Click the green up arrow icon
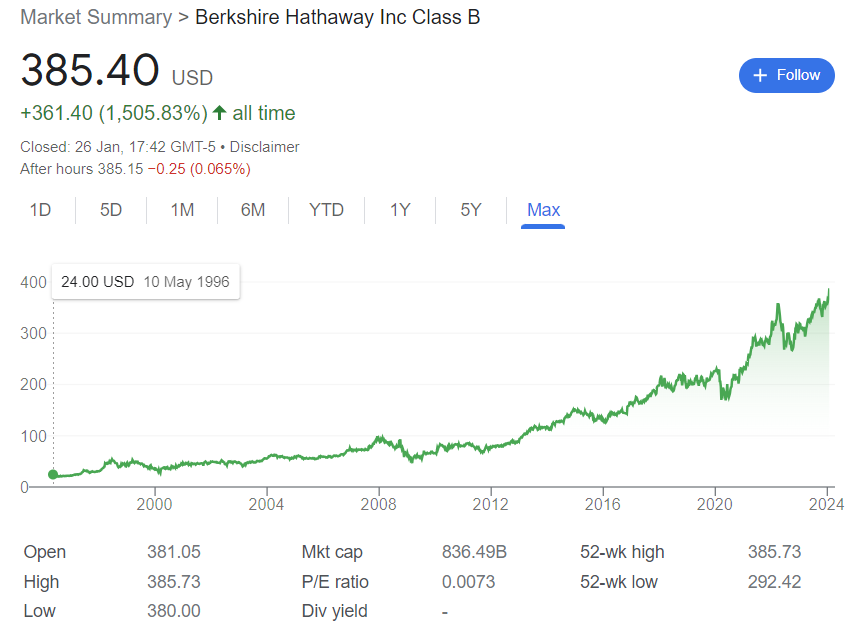The height and width of the screenshot is (637, 852). [220, 113]
